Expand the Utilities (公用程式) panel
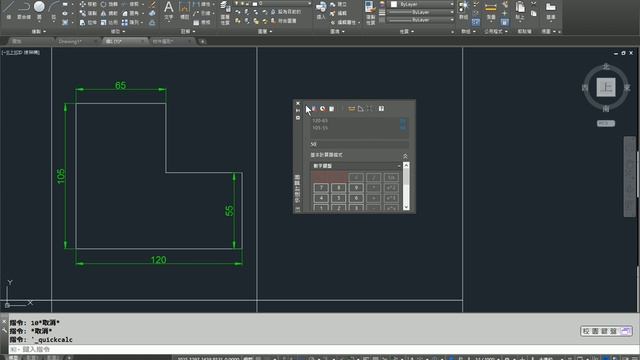Image resolution: width=640 pixels, height=360 pixels. tap(496, 31)
